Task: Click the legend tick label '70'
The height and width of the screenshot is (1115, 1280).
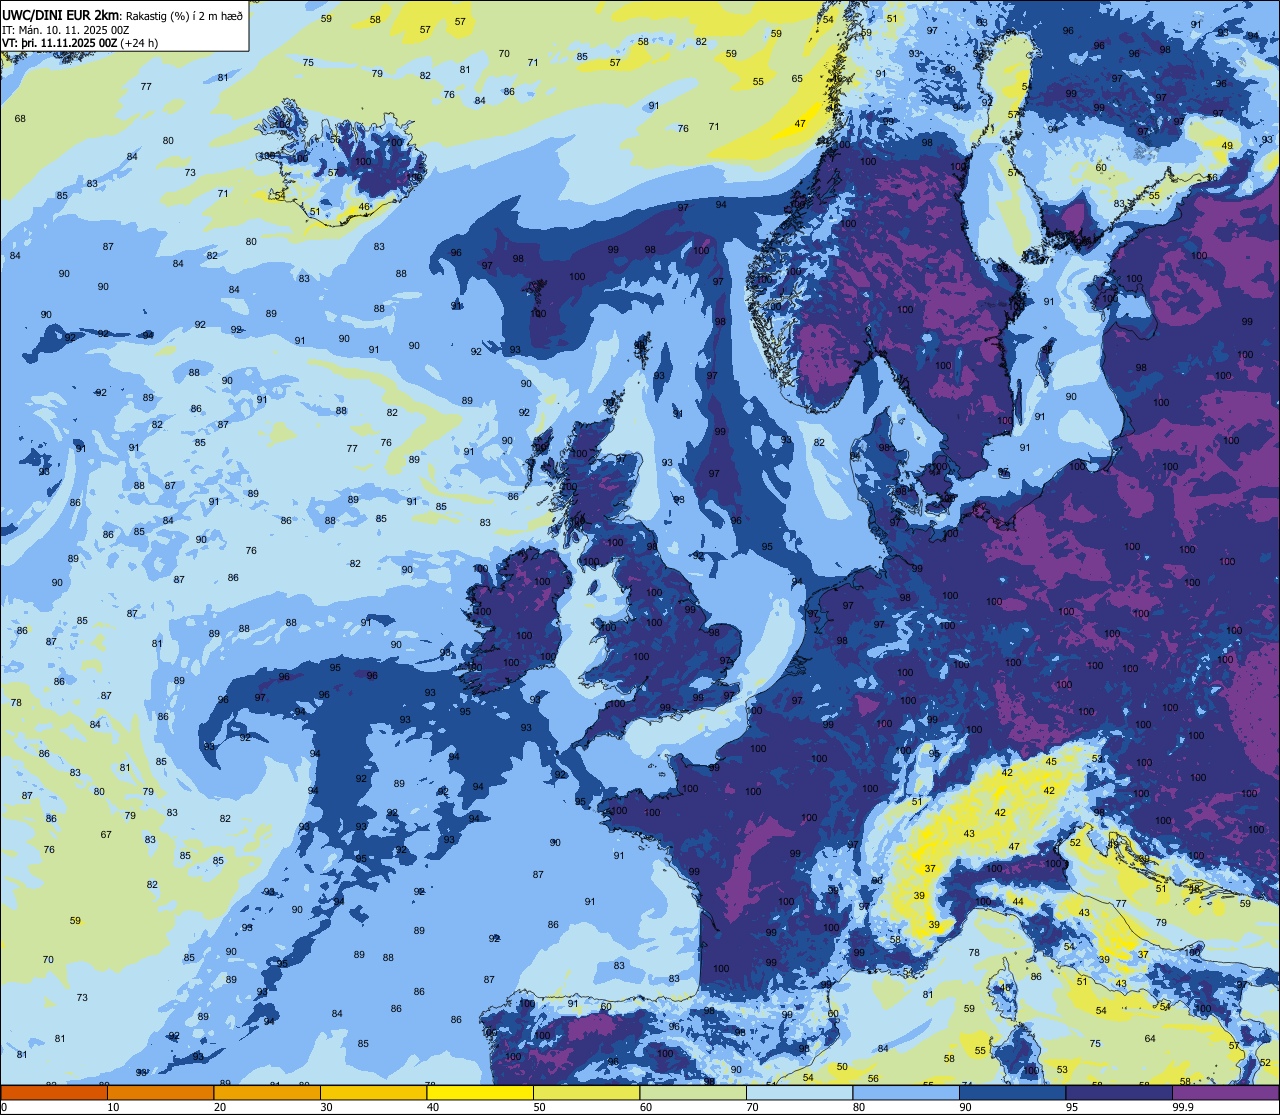Action: coord(752,1106)
